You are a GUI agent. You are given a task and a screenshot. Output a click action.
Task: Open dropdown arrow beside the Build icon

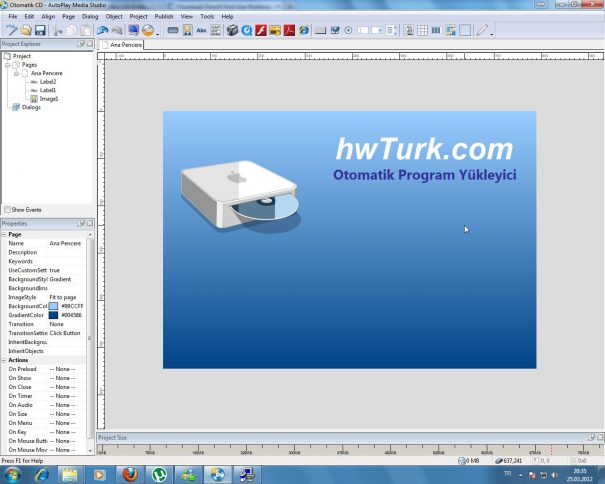(157, 34)
